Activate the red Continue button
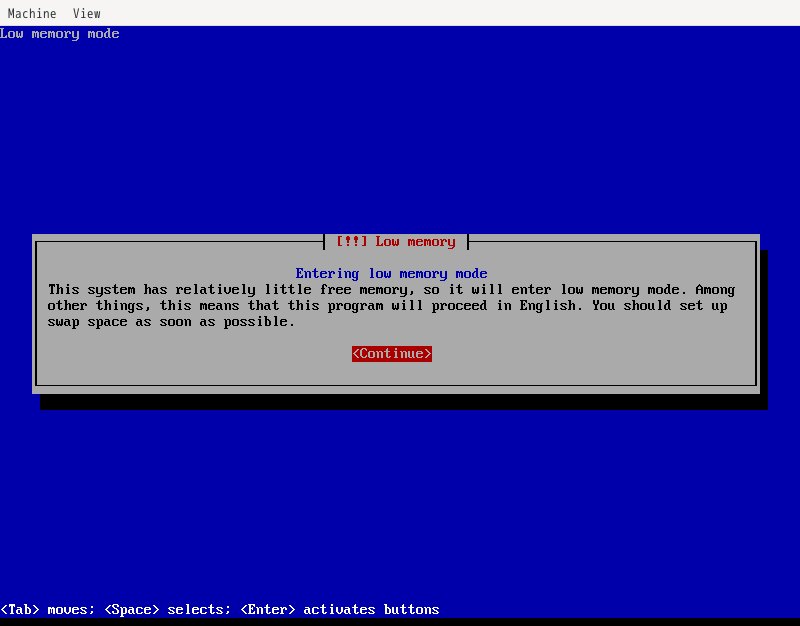 click(x=392, y=354)
